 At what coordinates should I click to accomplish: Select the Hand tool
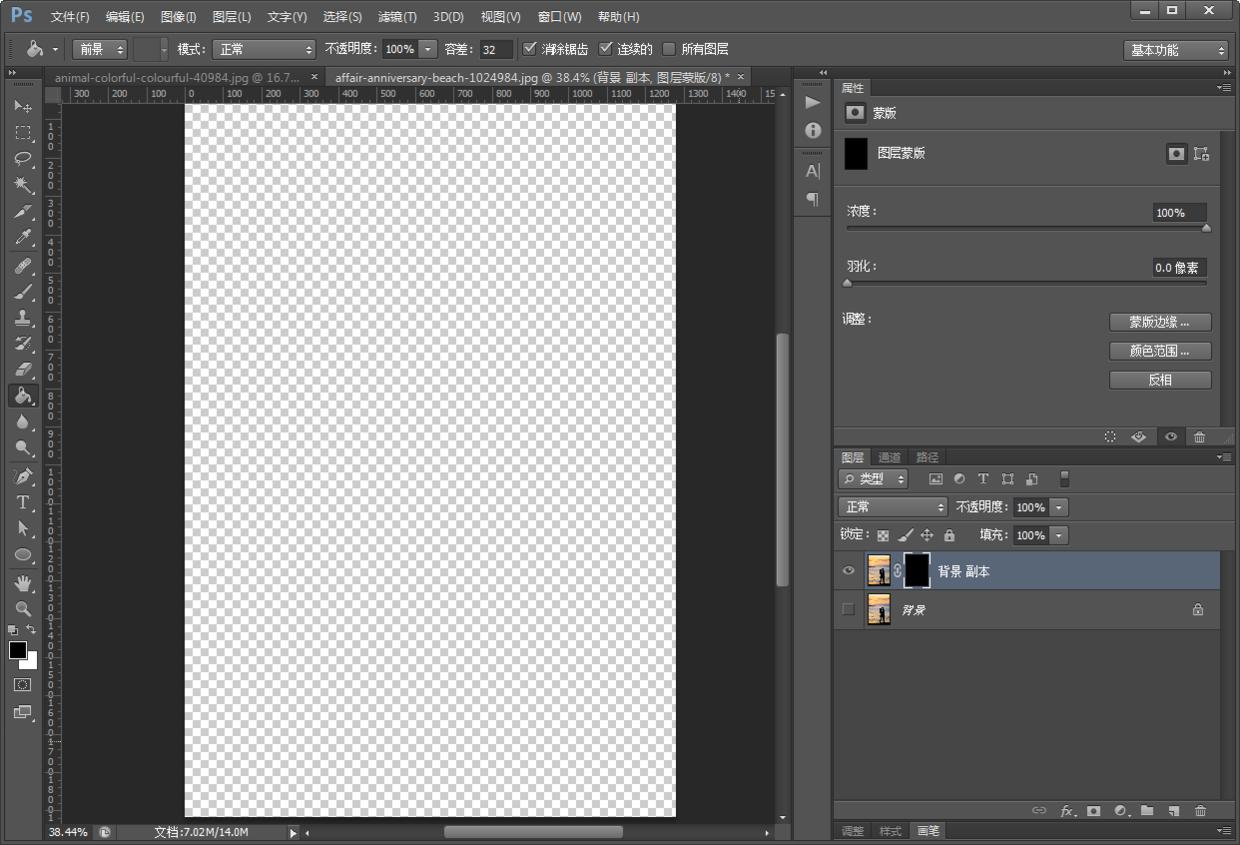click(23, 582)
